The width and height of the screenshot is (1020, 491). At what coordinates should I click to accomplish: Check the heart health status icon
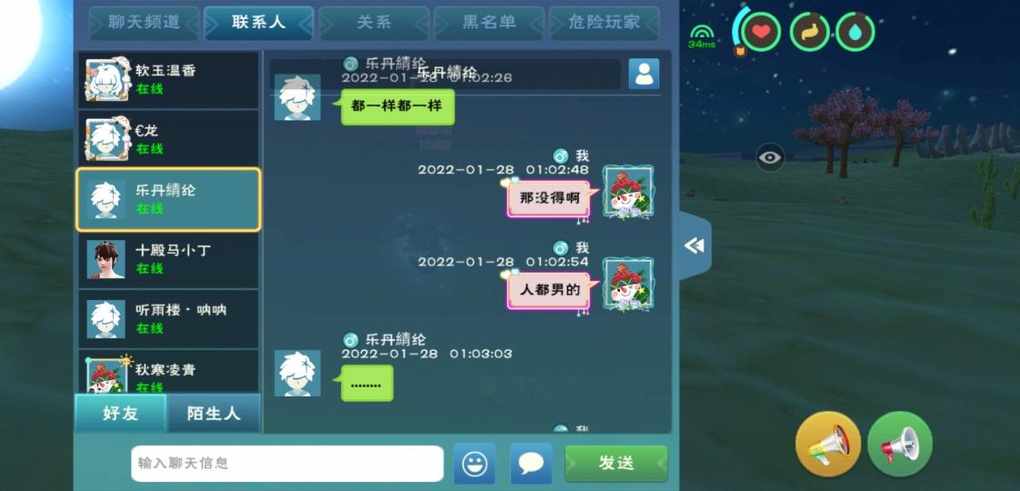(x=761, y=32)
